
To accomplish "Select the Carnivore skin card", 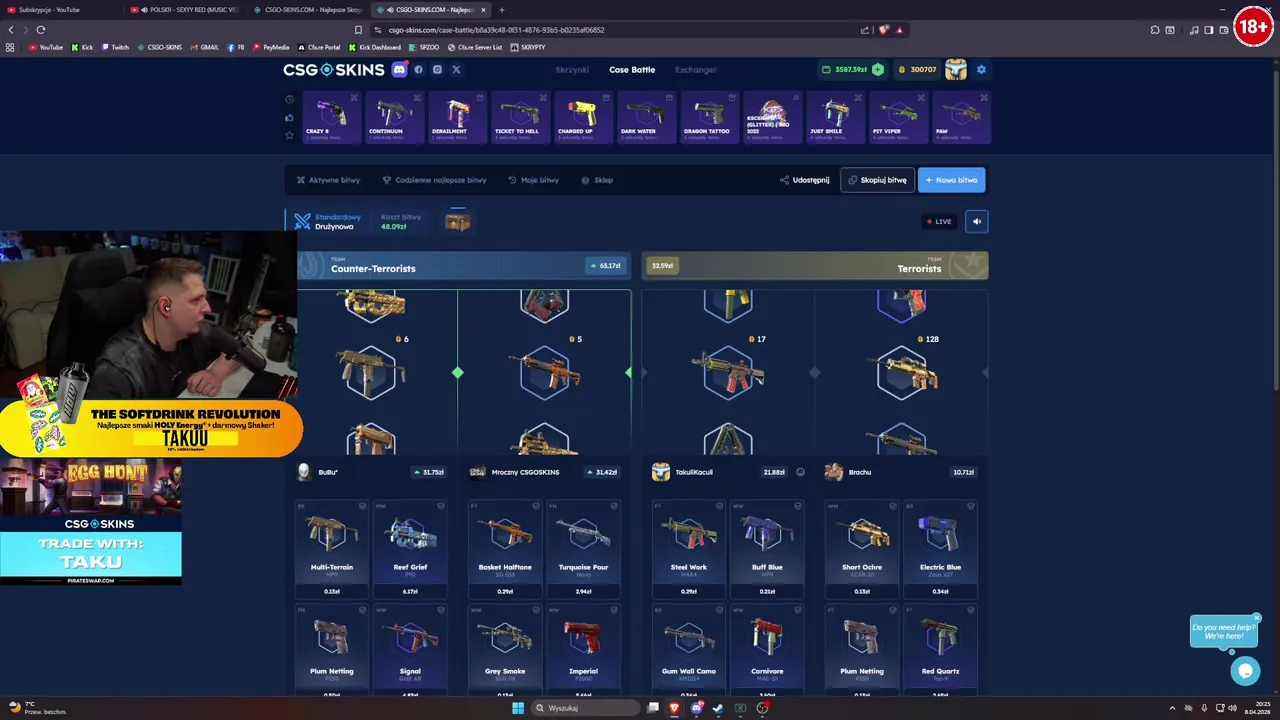I will pos(767,651).
